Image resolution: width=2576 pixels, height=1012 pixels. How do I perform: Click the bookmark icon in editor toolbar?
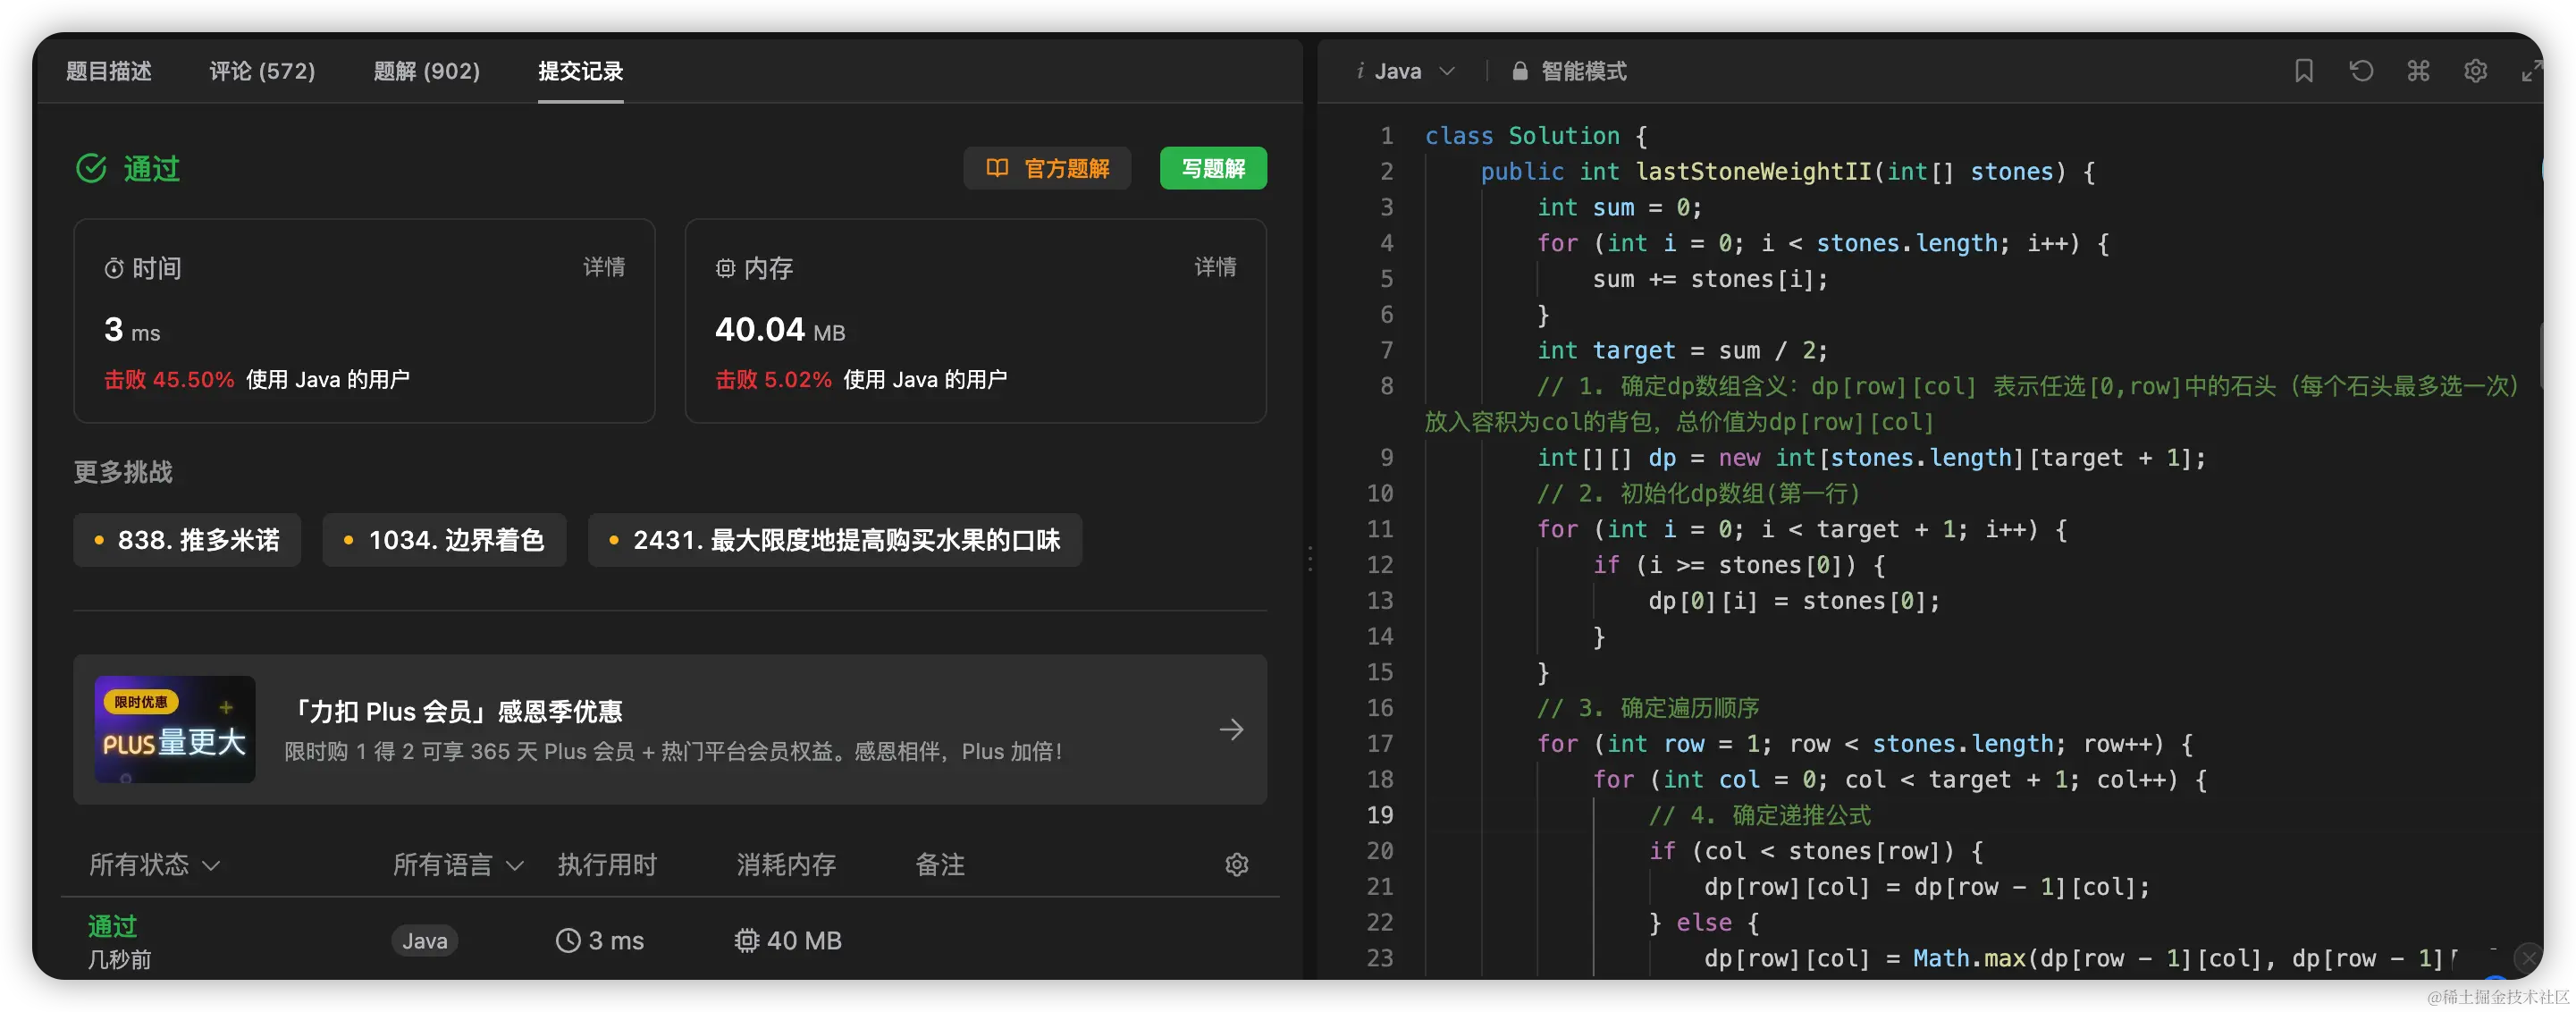(x=2303, y=71)
